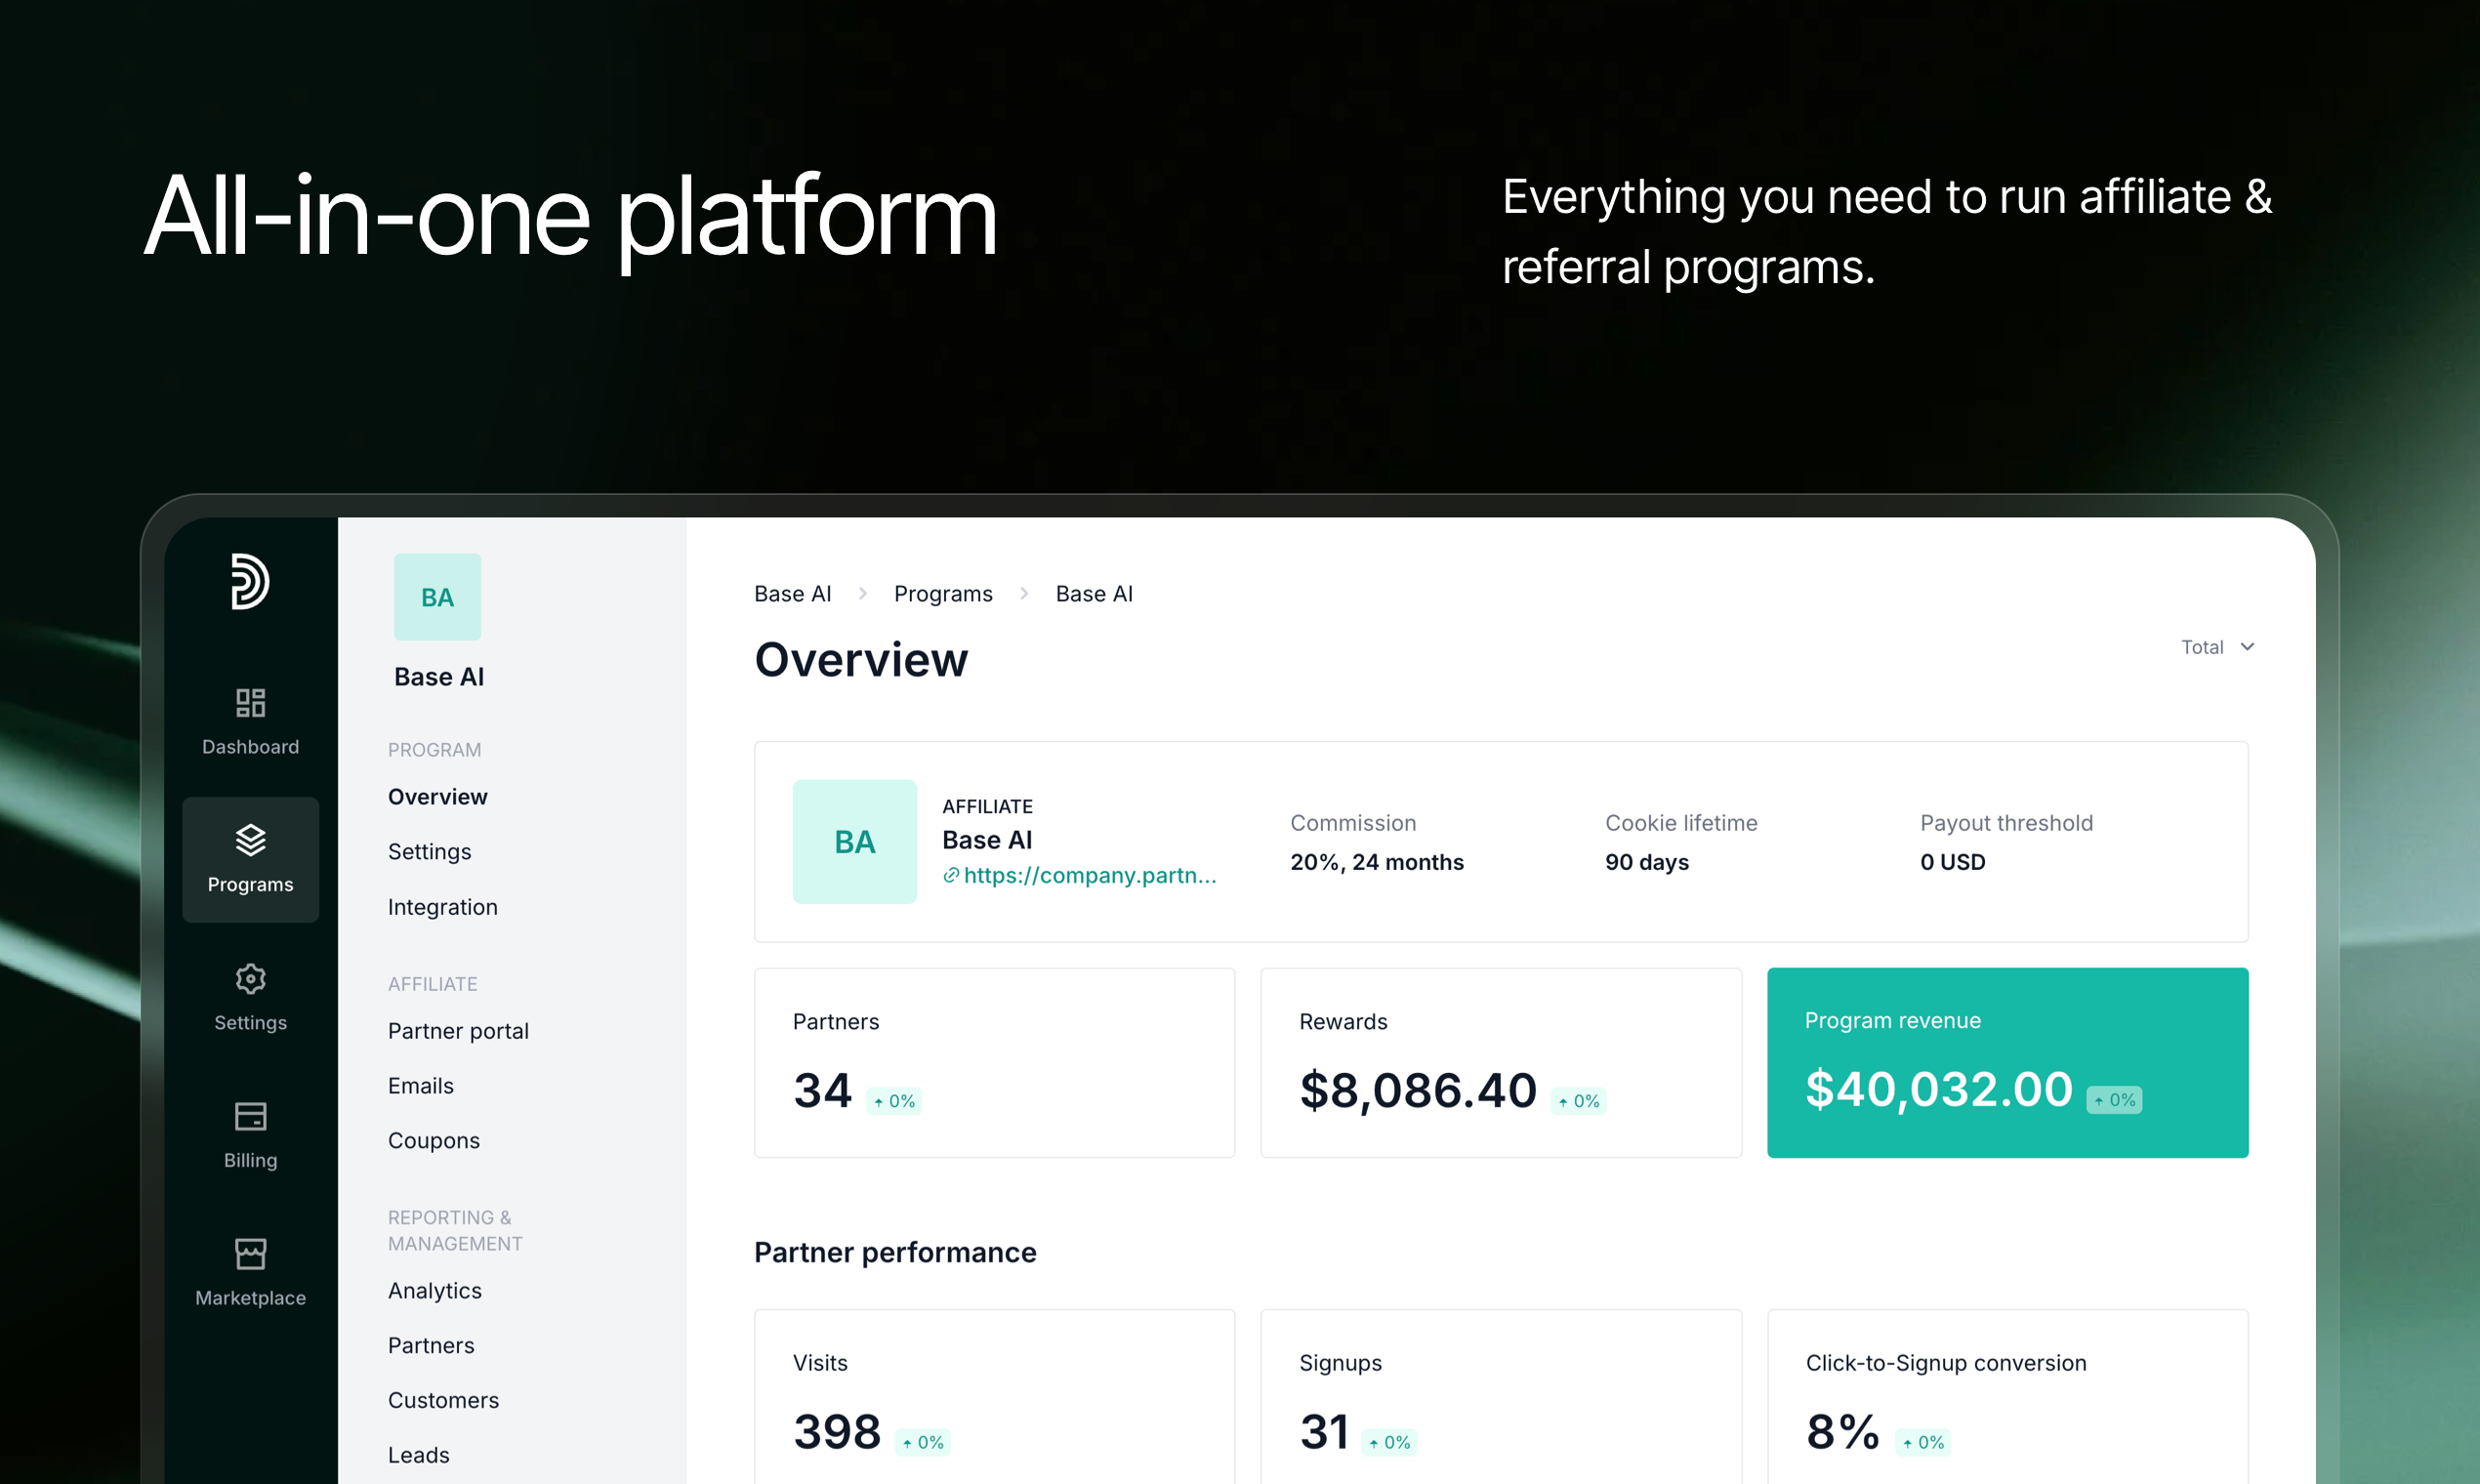Open Integration menu item
This screenshot has width=2480, height=1484.
point(442,907)
